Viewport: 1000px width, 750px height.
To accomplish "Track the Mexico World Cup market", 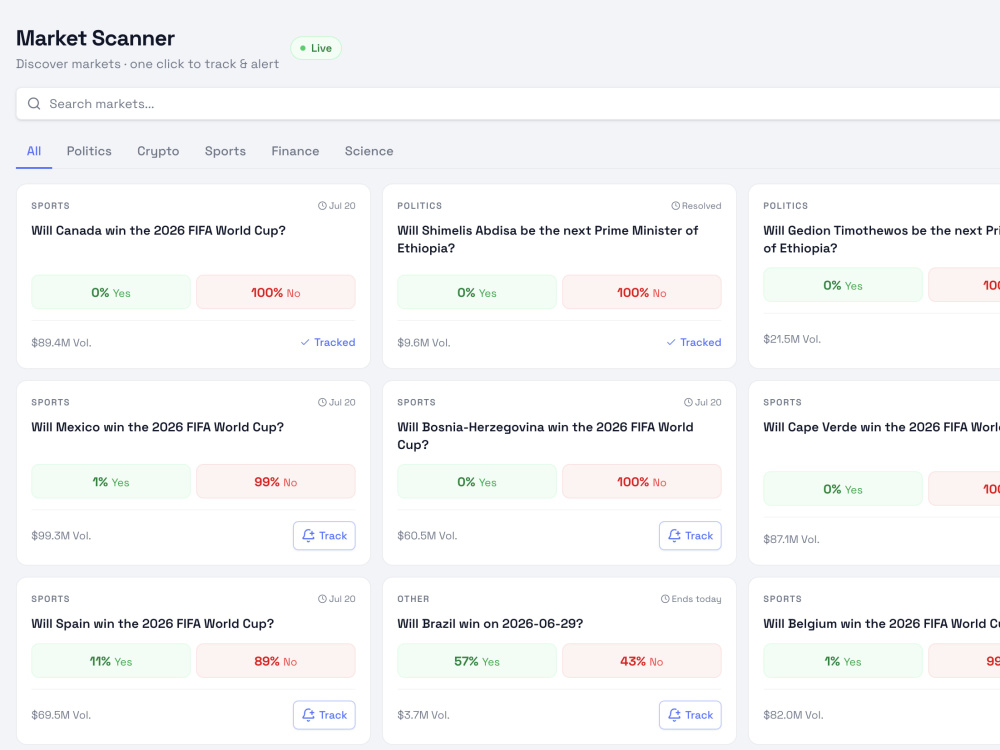I will pos(324,536).
